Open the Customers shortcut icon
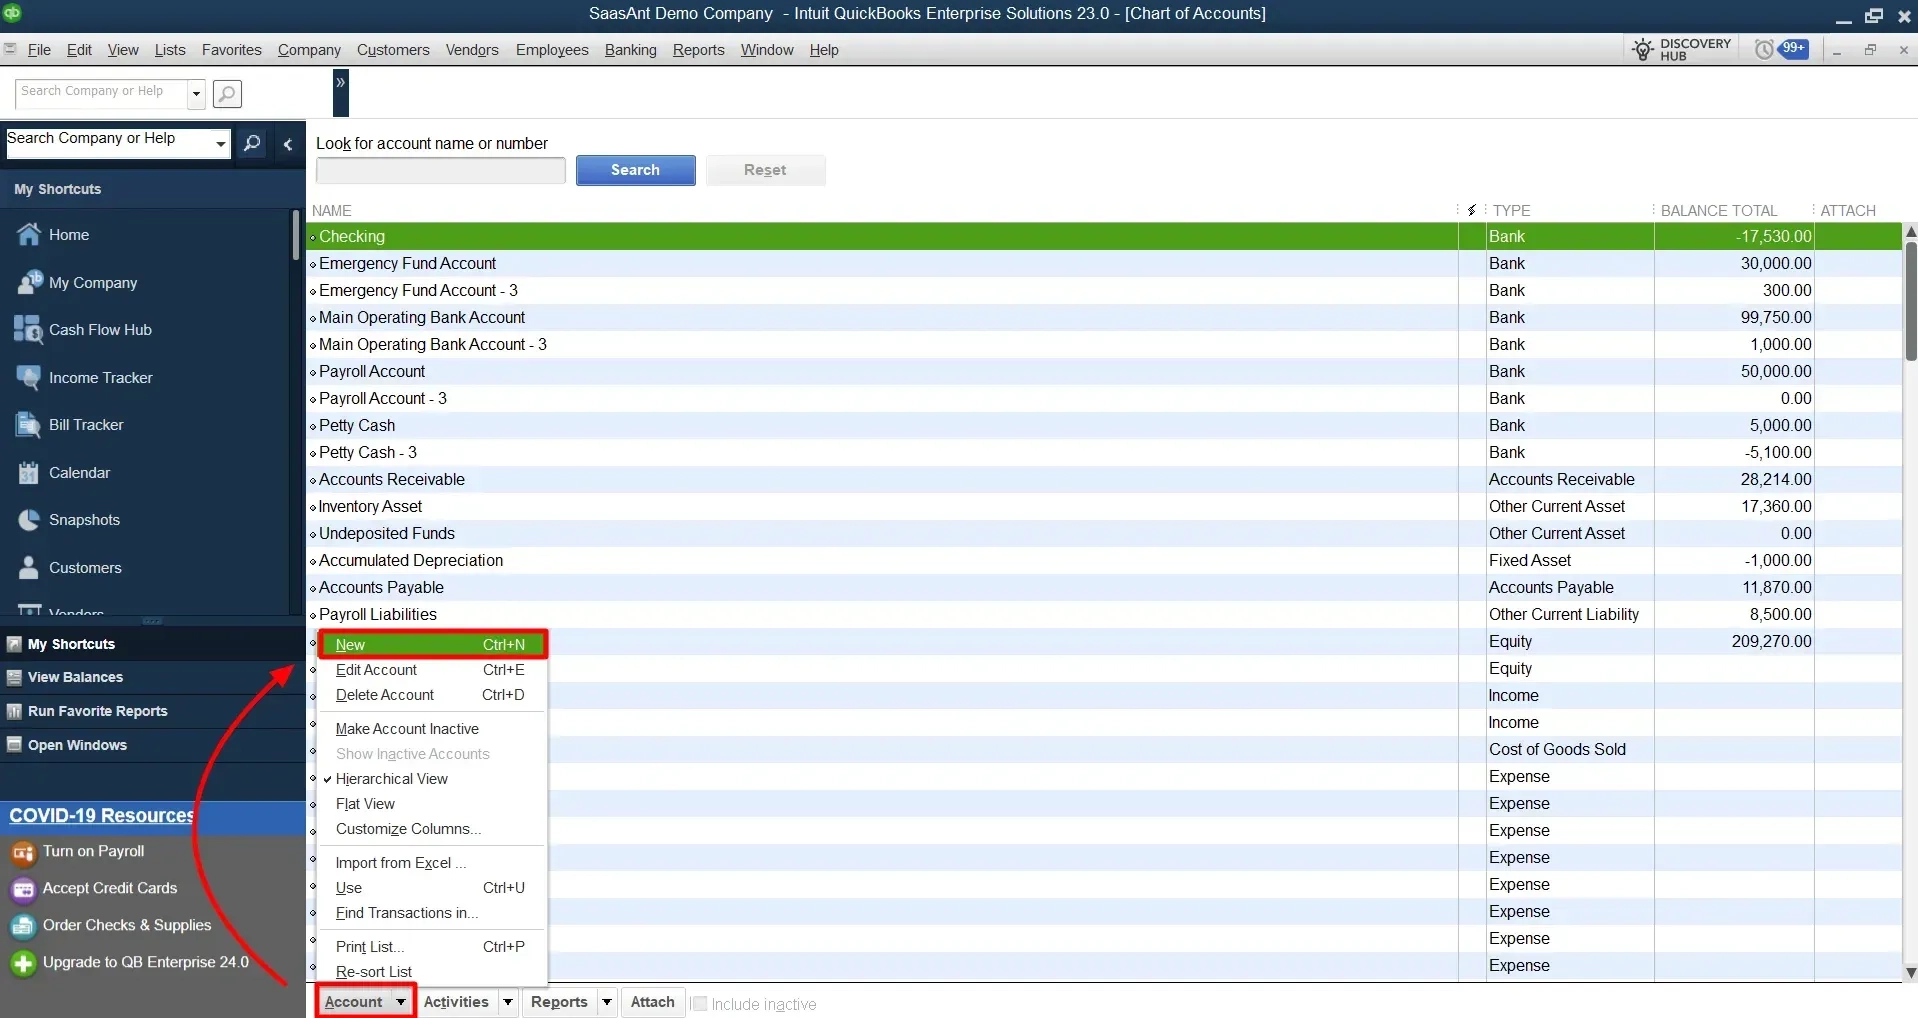Image resolution: width=1918 pixels, height=1018 pixels. [x=29, y=568]
